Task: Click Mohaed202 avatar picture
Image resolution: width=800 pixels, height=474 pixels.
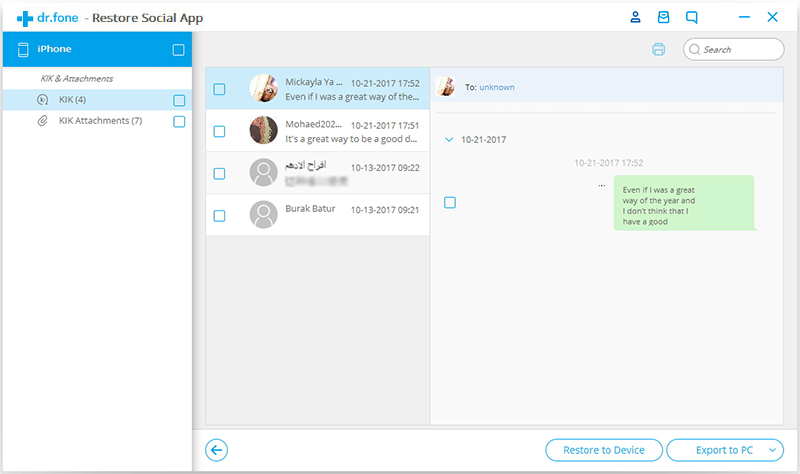Action: [264, 130]
